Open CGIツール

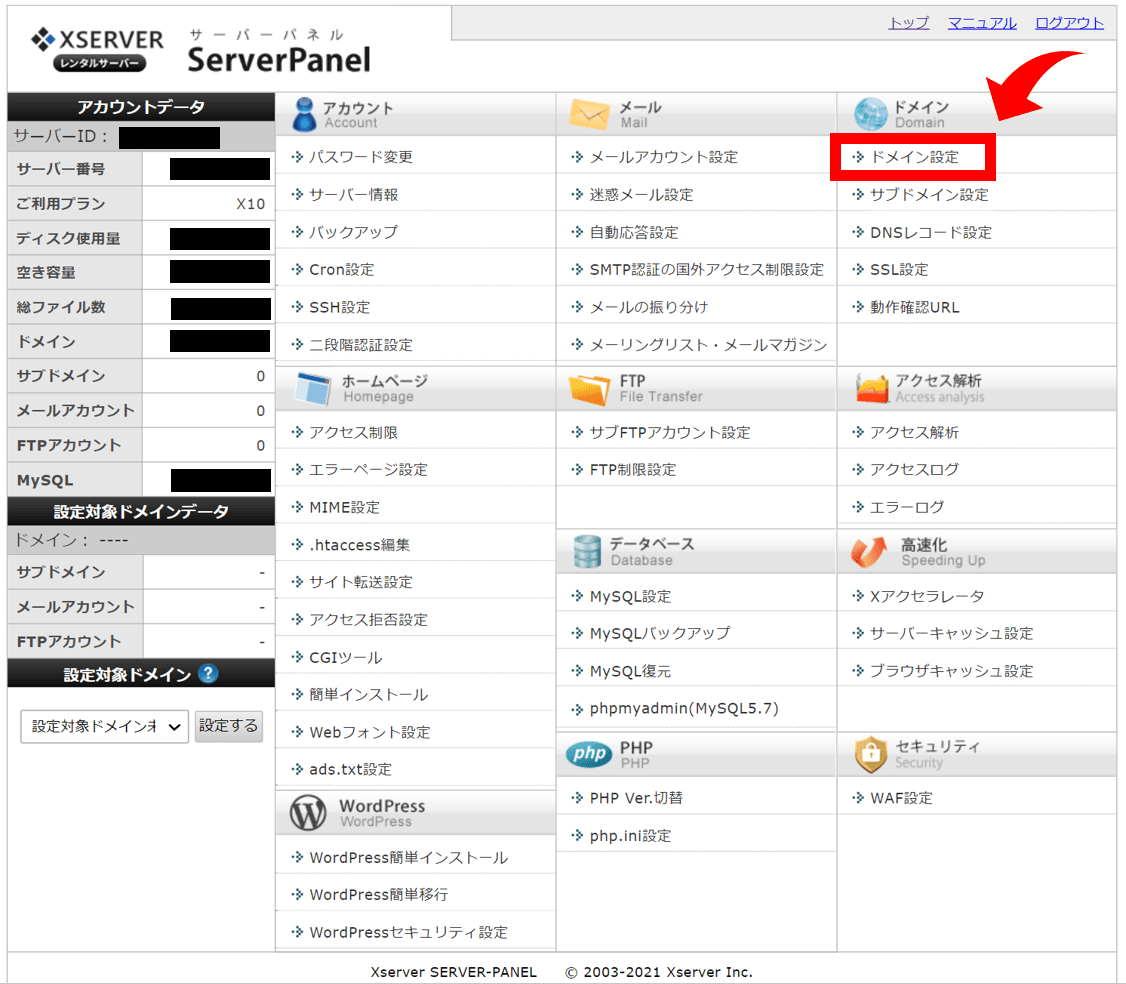pos(345,657)
